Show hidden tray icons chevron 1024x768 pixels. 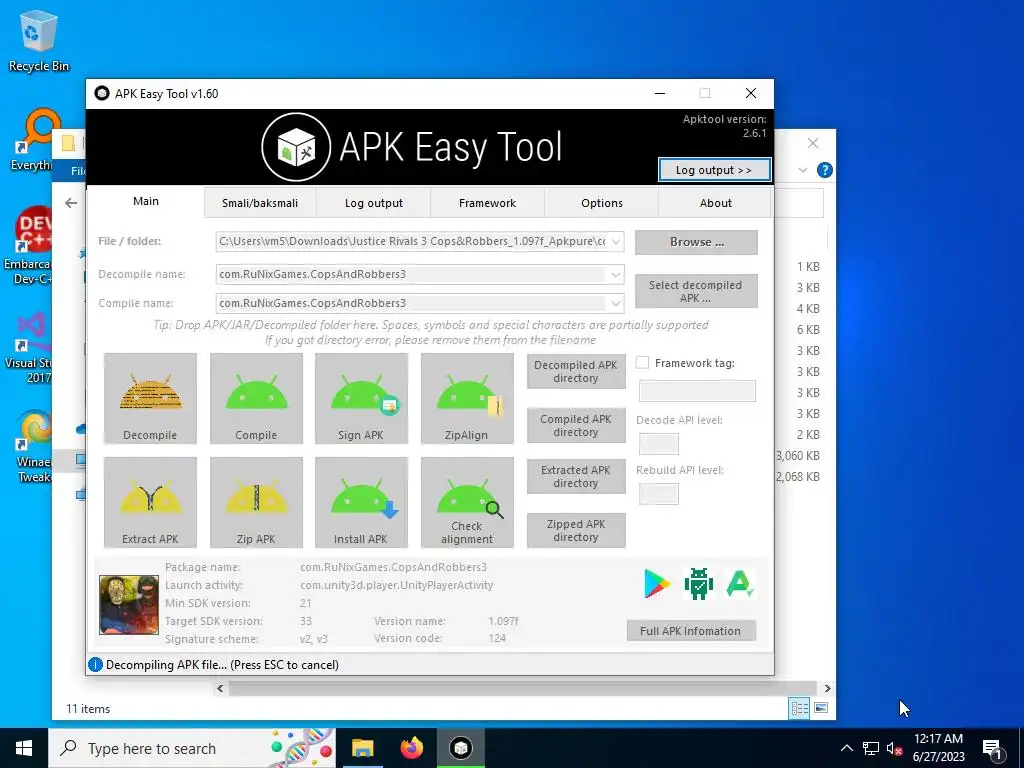pyautogui.click(x=846, y=748)
